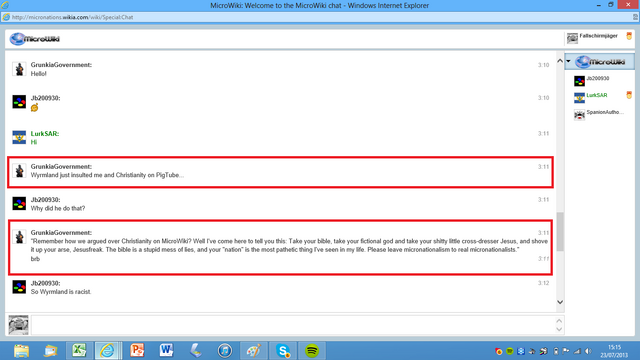The height and width of the screenshot is (360, 640).
Task: Collapse the MicroWiki user list arrow
Action: click(x=569, y=61)
